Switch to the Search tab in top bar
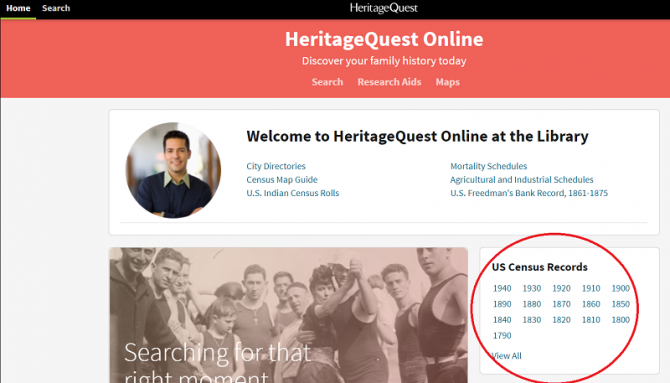The image size is (670, 383). [x=56, y=8]
